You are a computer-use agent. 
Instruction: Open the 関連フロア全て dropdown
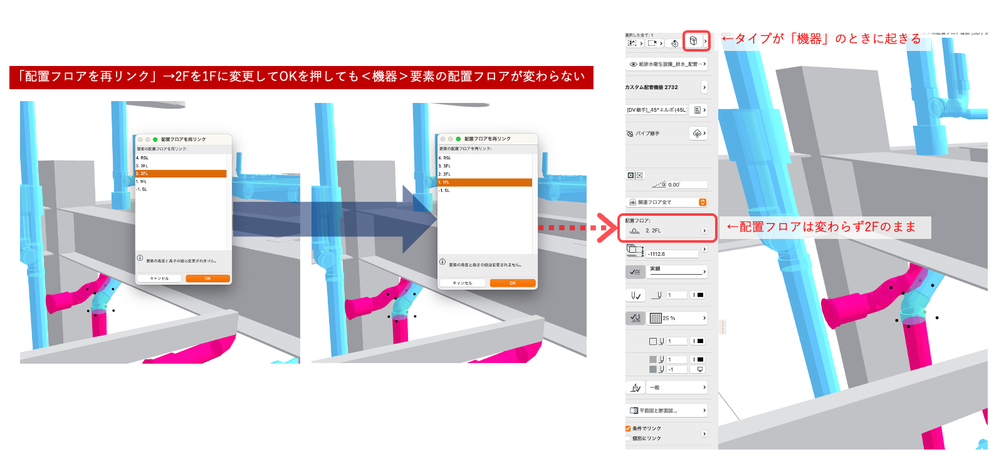click(x=666, y=202)
